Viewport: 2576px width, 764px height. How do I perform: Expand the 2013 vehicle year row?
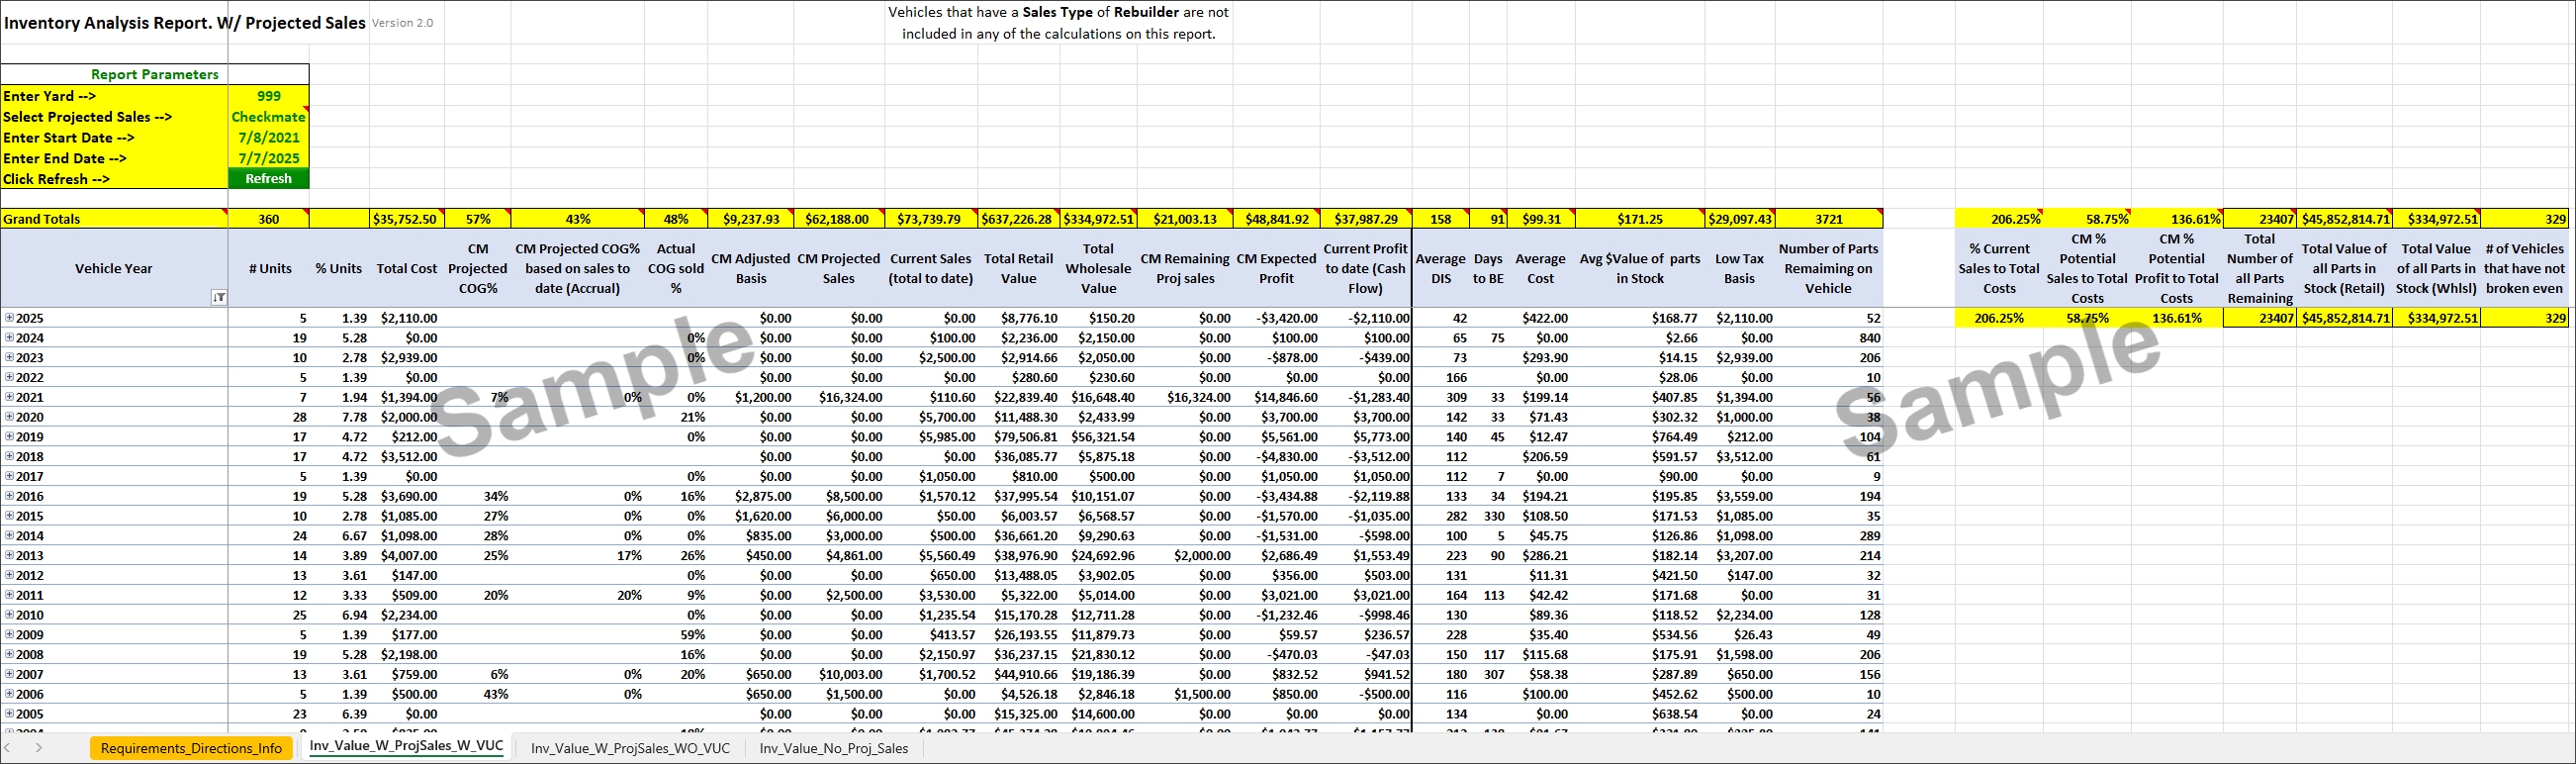9,555
